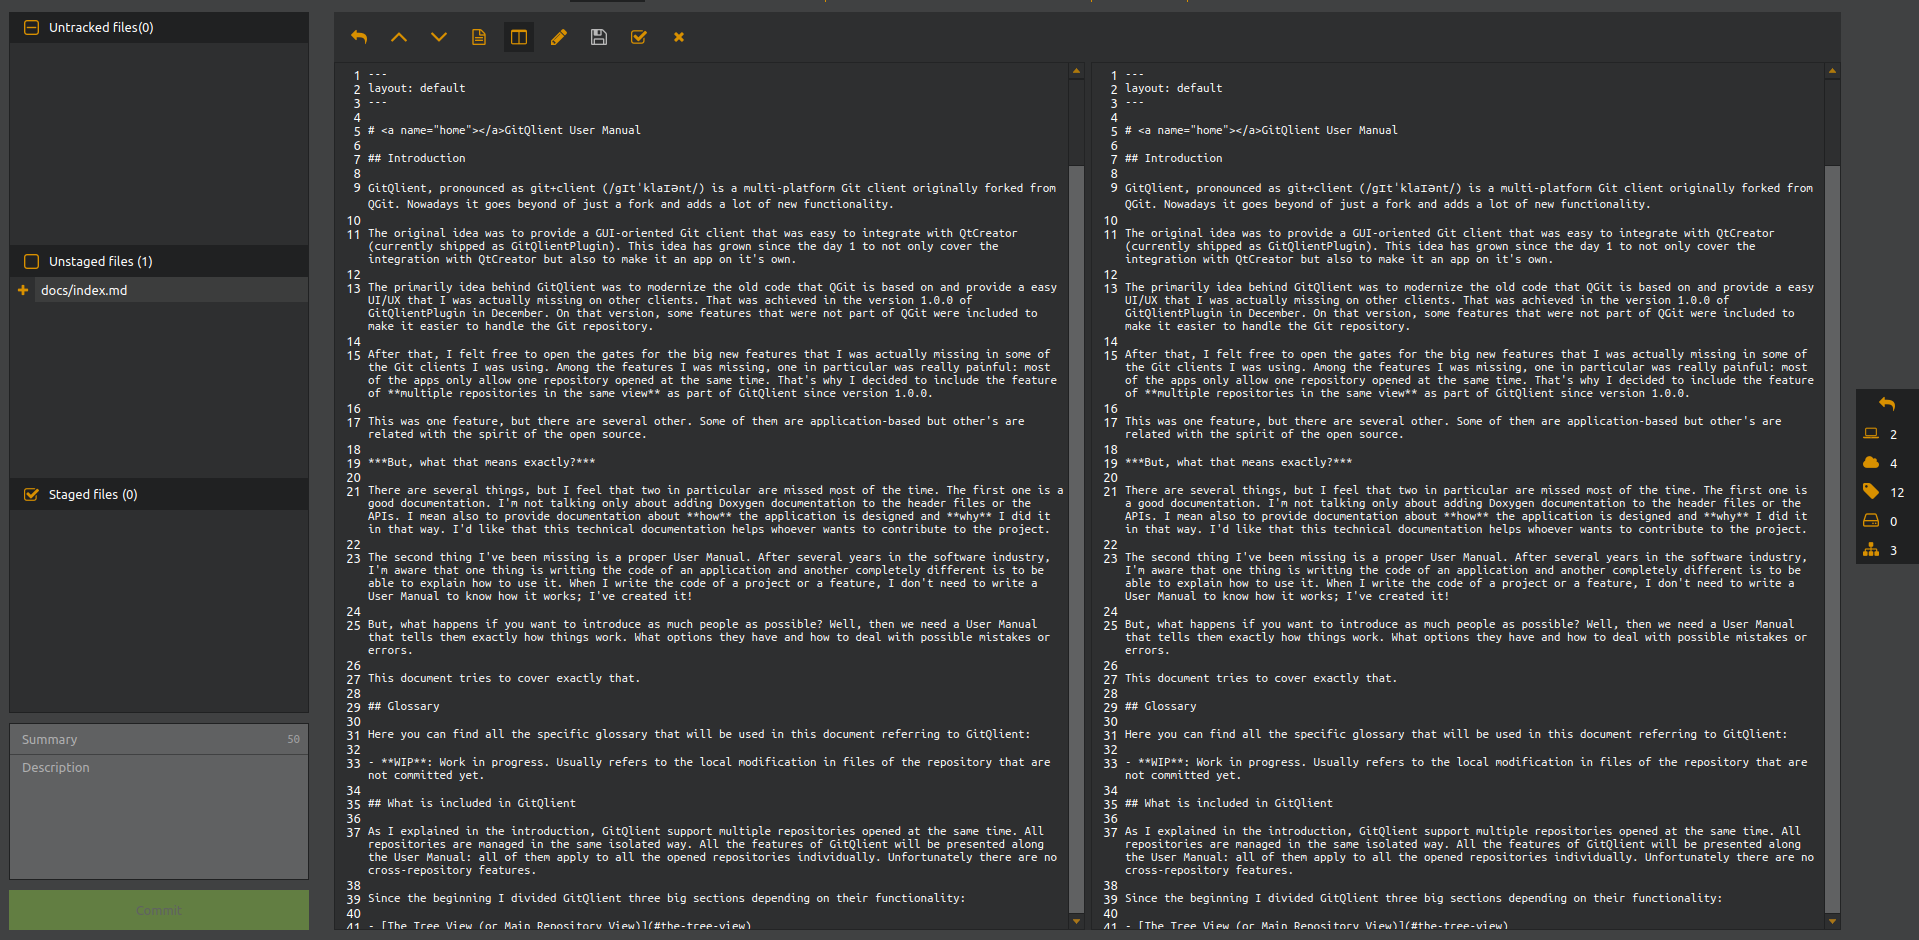Image resolution: width=1919 pixels, height=940 pixels.
Task: Collapse the Untracked files section
Action: [x=29, y=27]
